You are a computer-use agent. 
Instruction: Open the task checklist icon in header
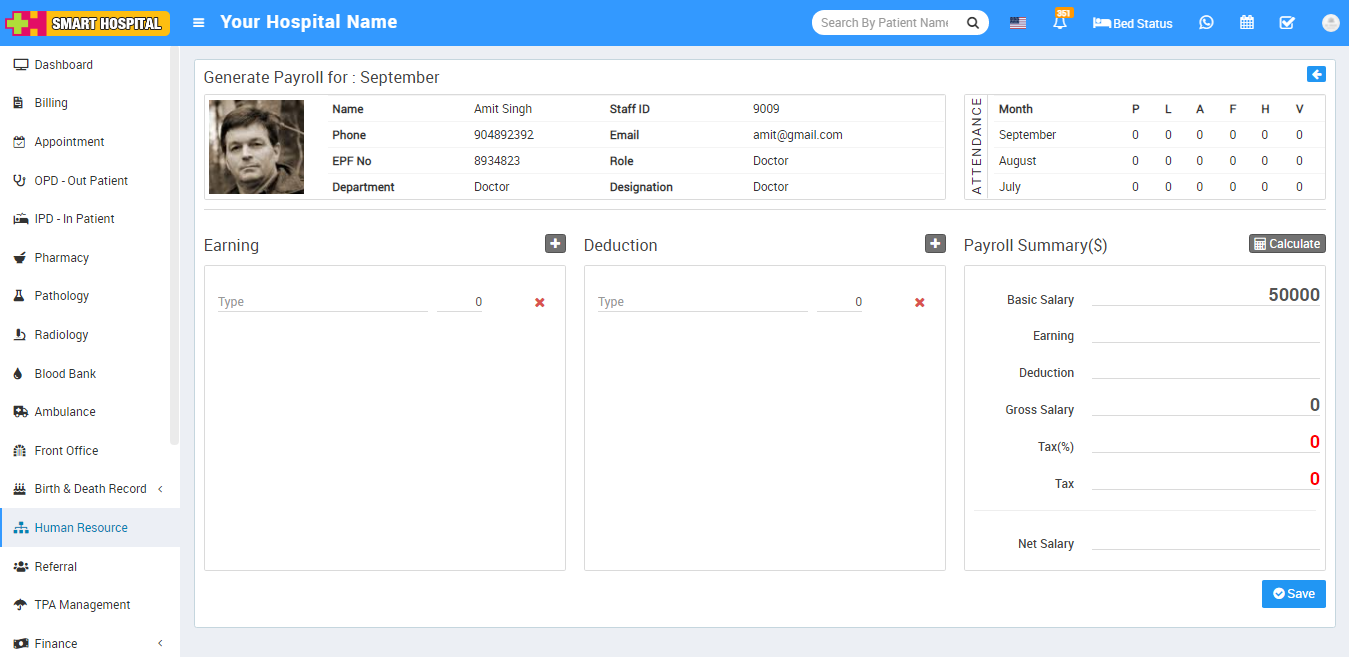tap(1287, 22)
